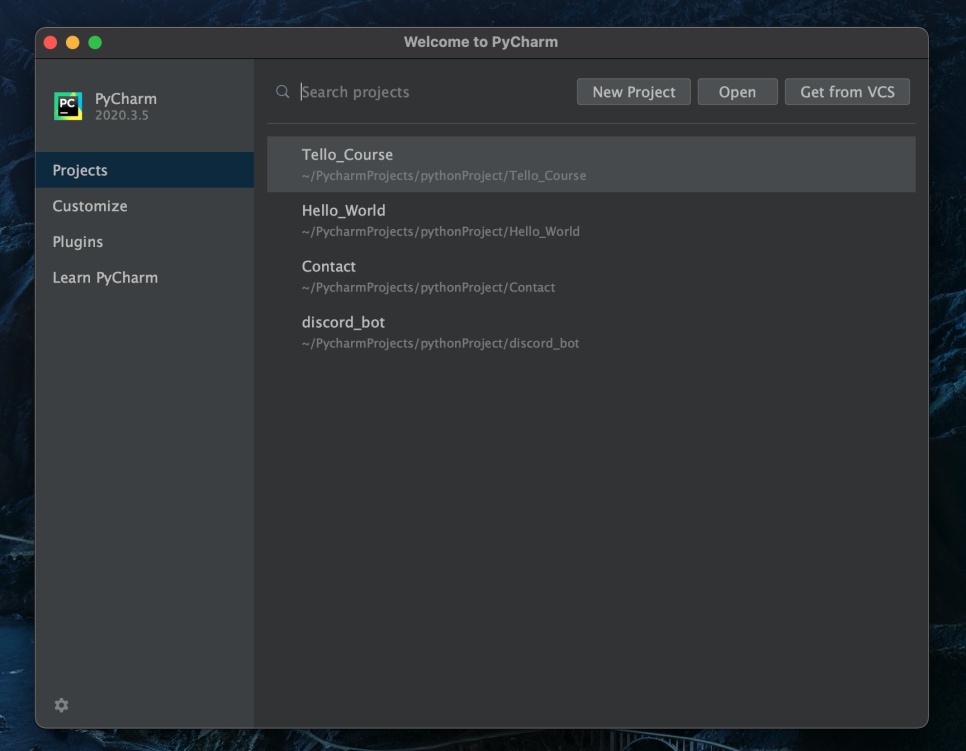Minimize the Welcome window with yellow button

point(73,43)
